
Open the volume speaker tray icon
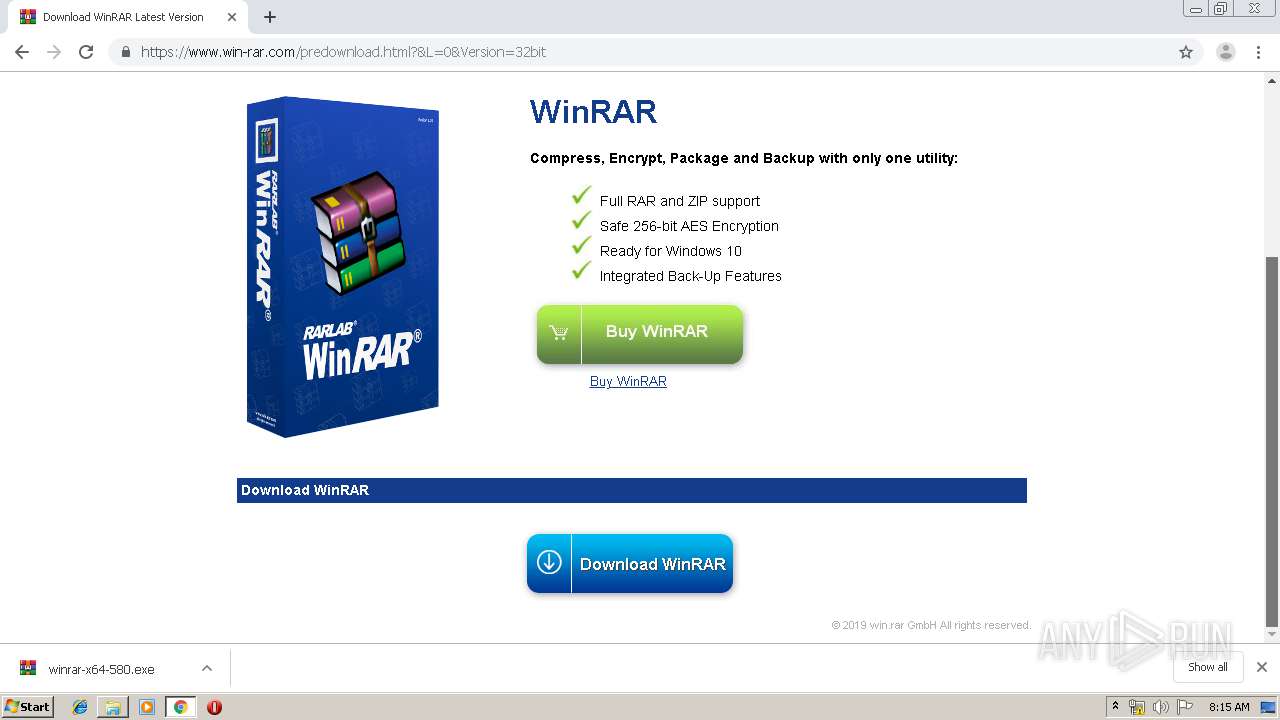pyautogui.click(x=1160, y=707)
